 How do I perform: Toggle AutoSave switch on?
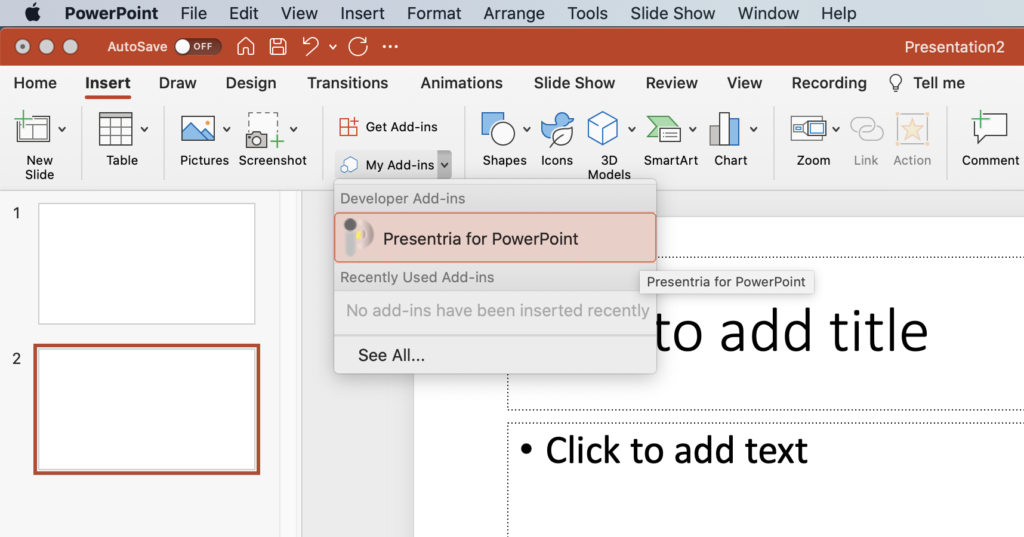(197, 46)
